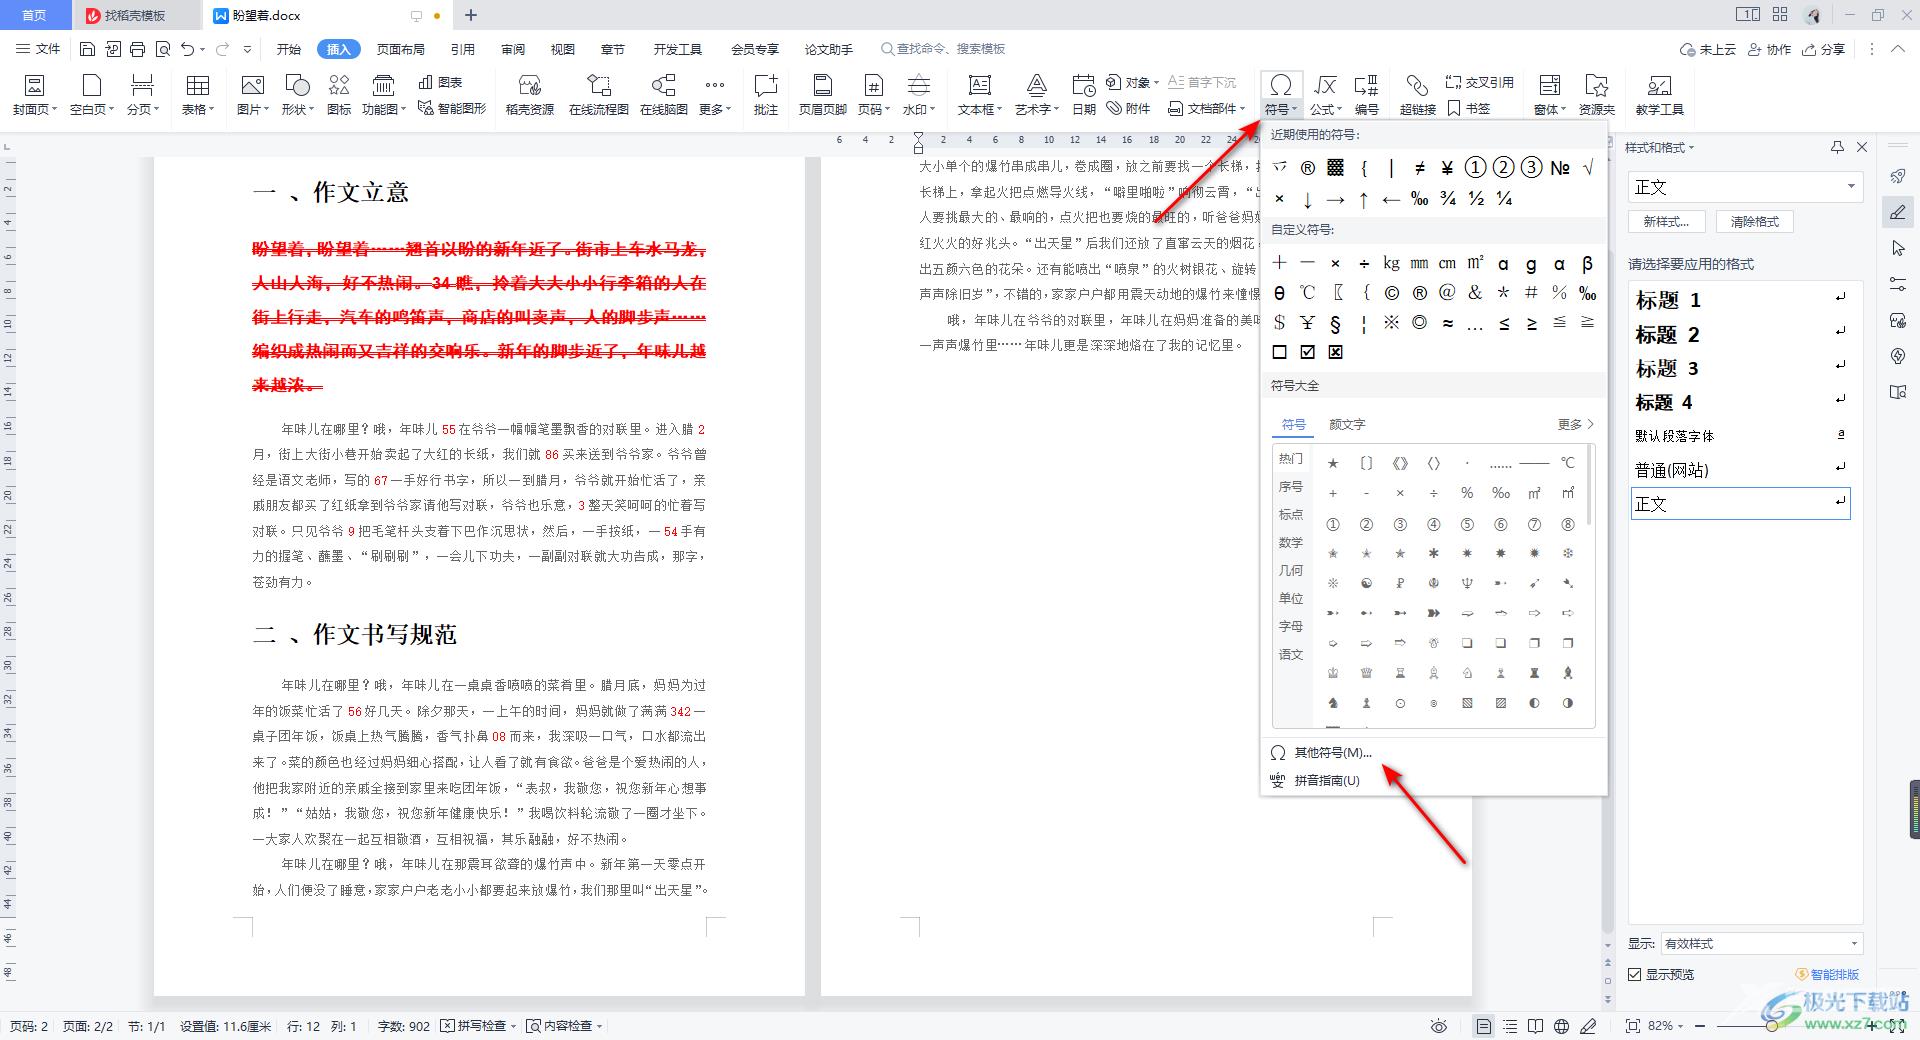
Task: Switch to outline view in status bar
Action: click(x=1510, y=1026)
